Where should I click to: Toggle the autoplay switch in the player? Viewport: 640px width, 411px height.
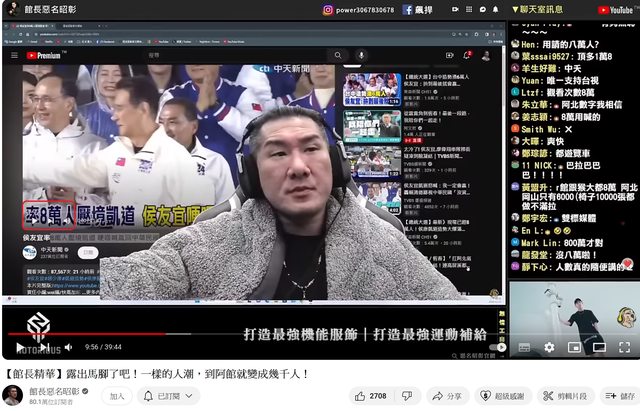[498, 347]
